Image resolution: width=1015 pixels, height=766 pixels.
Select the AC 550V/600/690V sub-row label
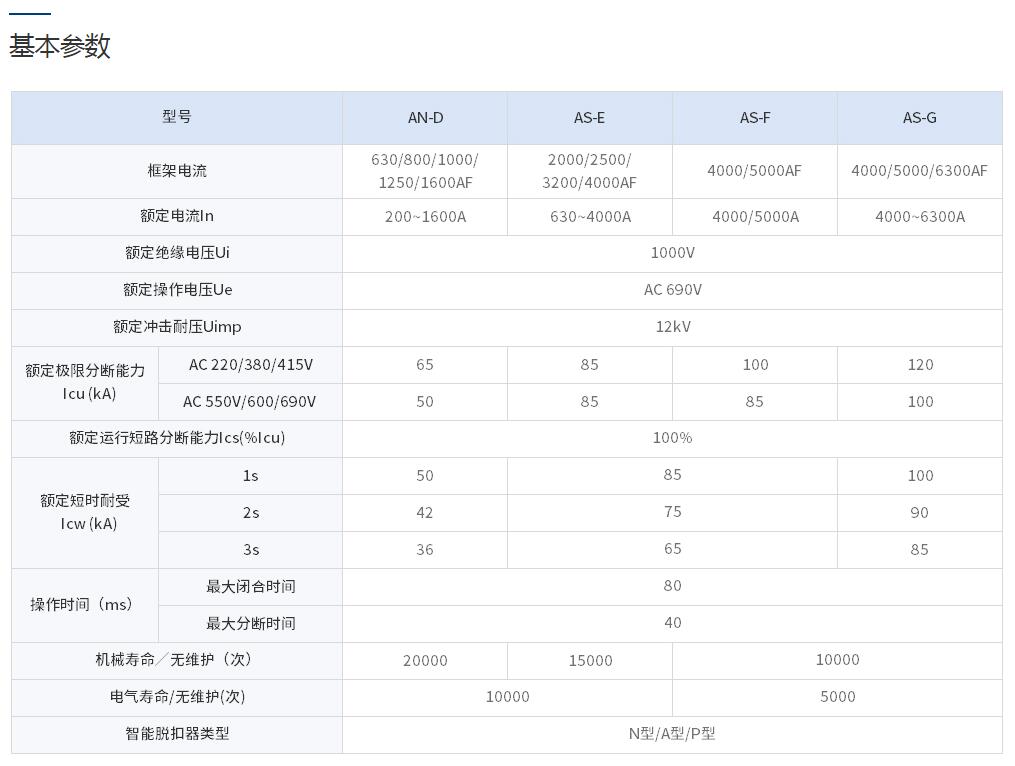[250, 402]
